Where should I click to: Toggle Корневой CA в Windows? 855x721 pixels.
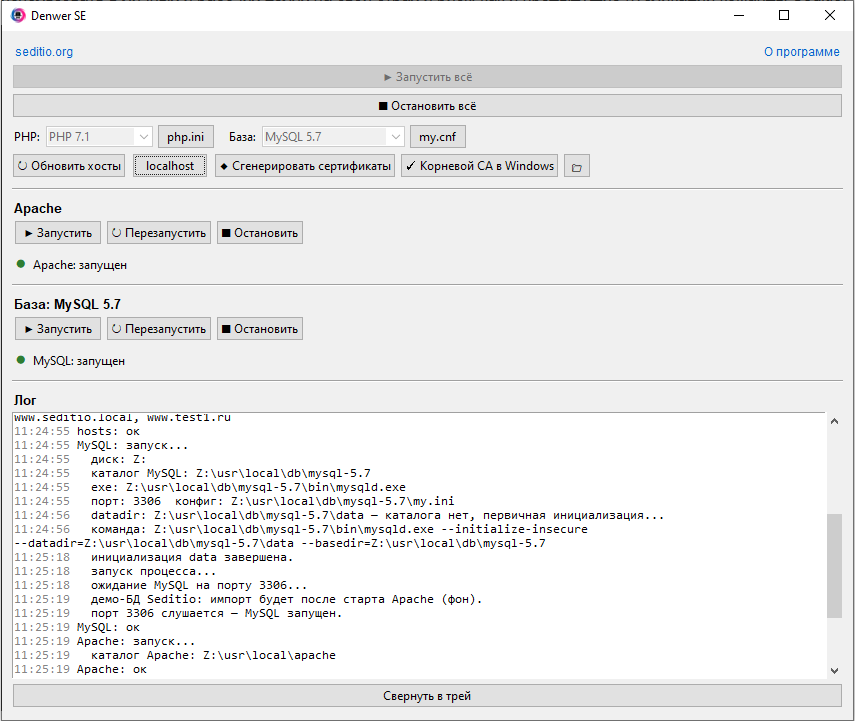click(x=480, y=166)
